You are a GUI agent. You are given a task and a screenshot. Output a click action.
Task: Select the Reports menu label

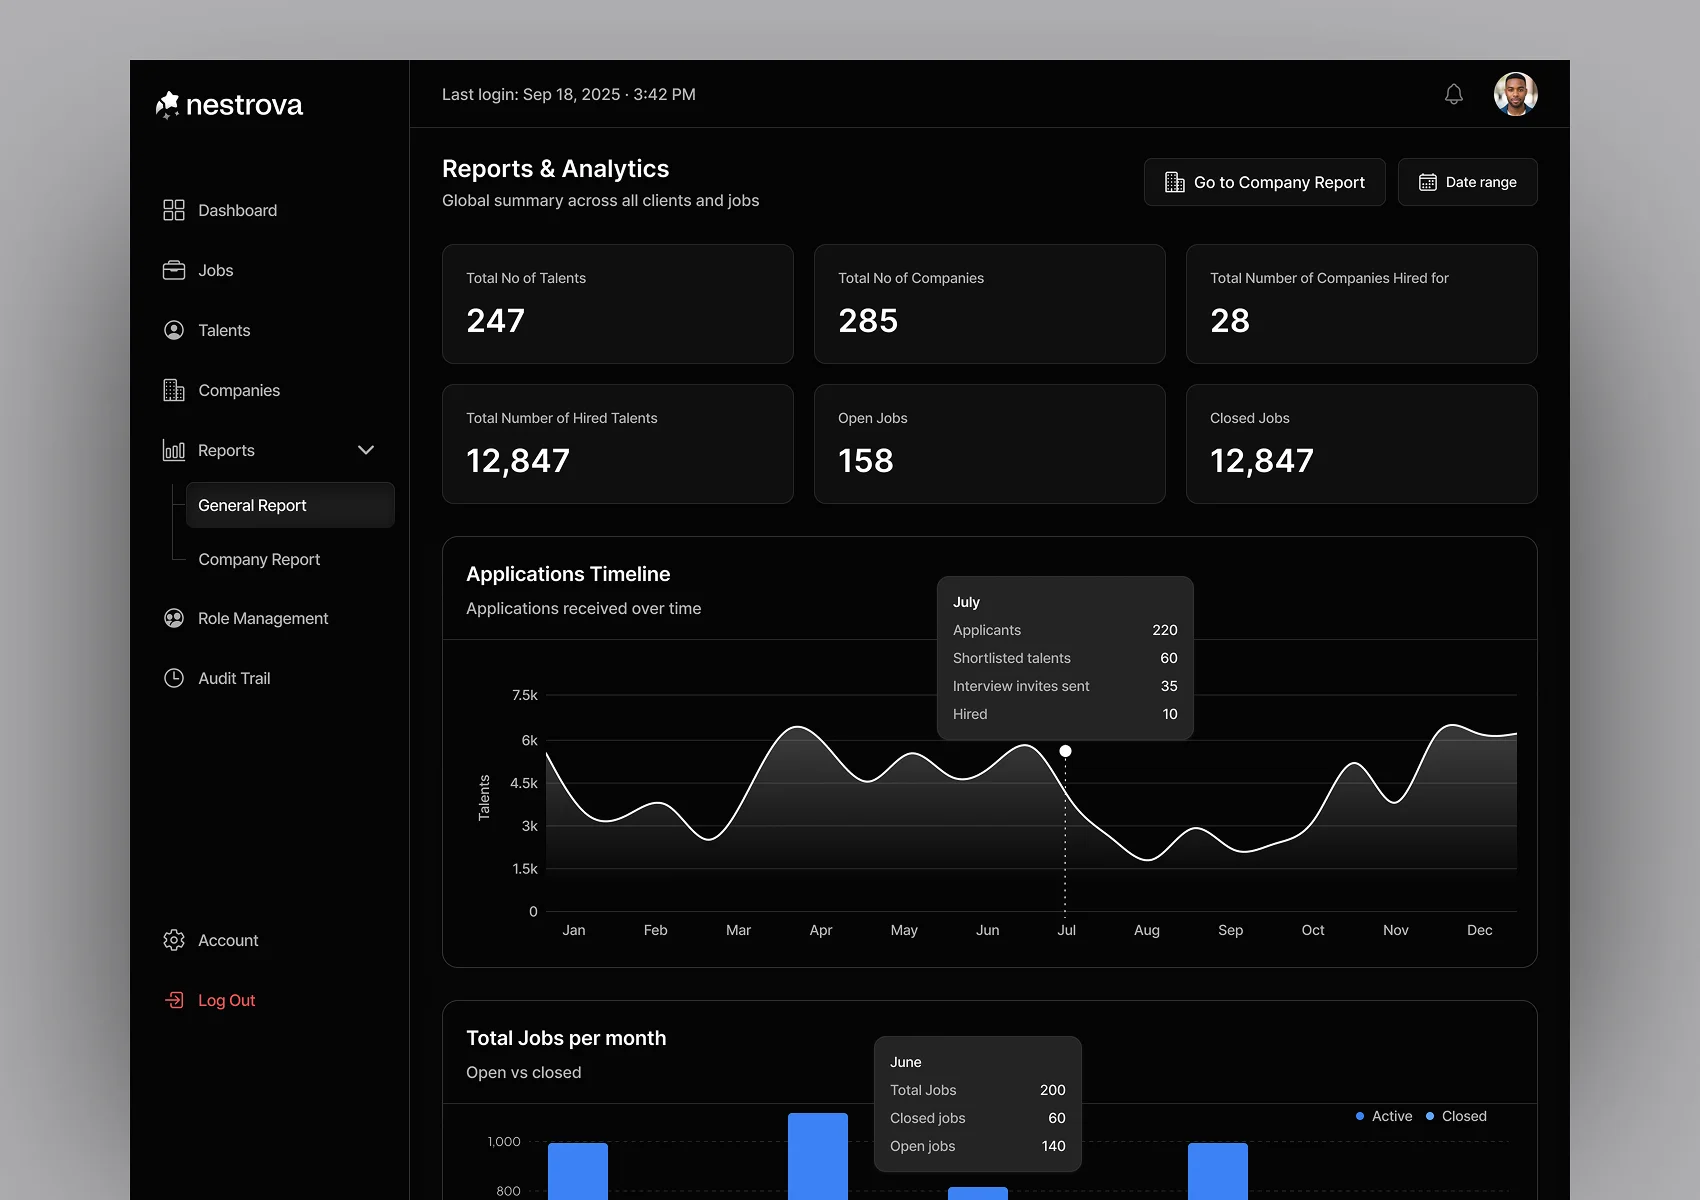(226, 450)
